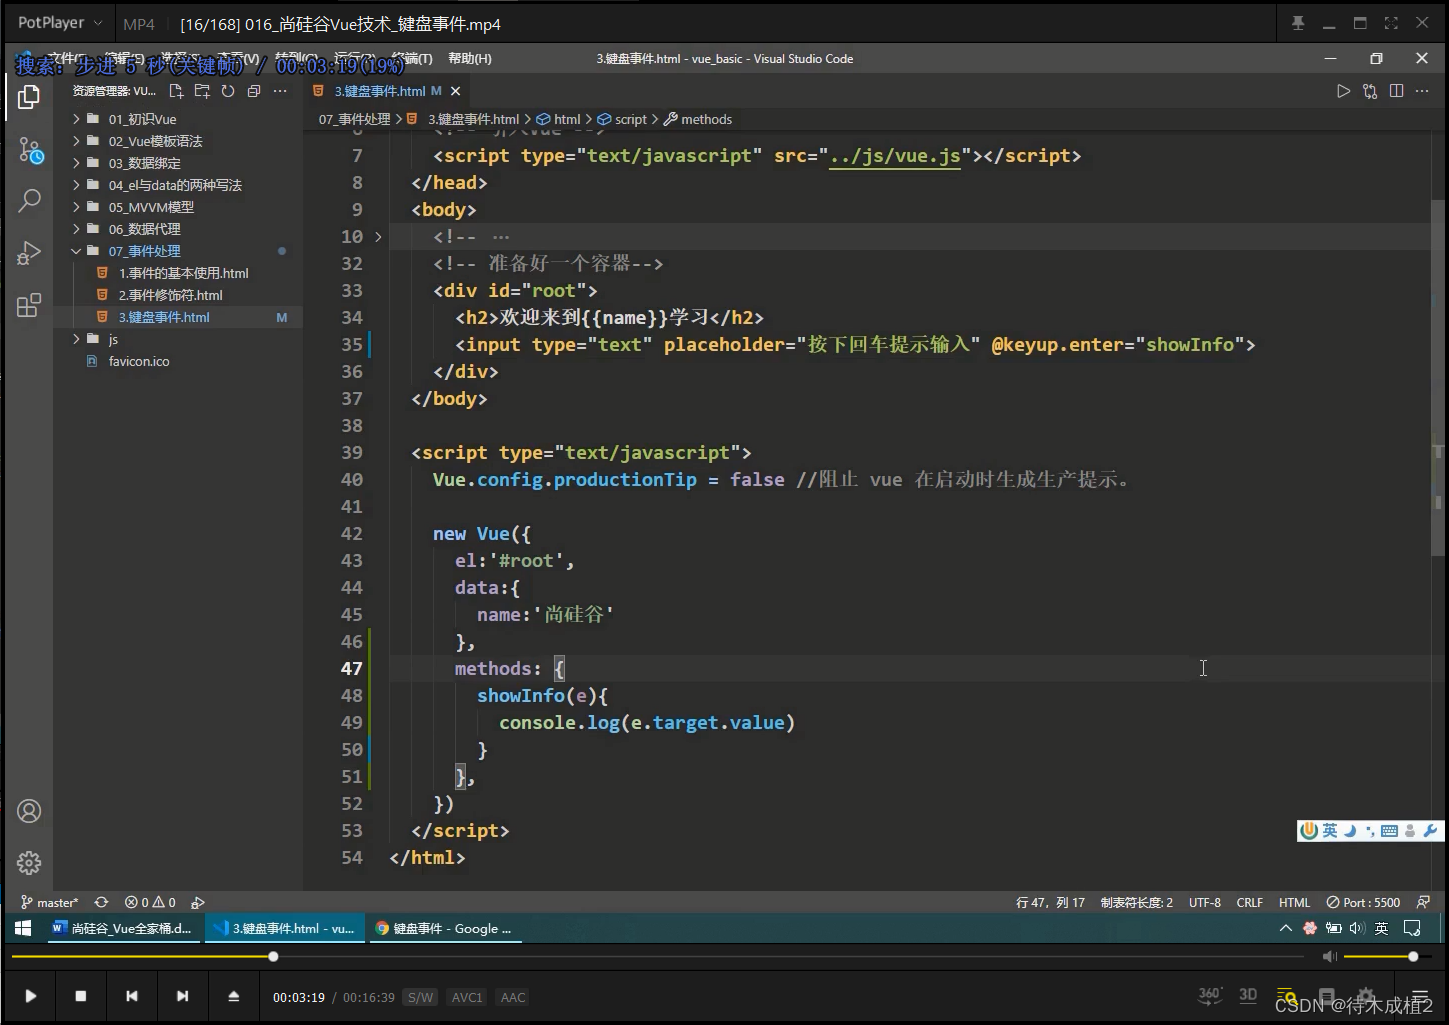
Task: Click the Windows Start button
Action: tap(23, 928)
